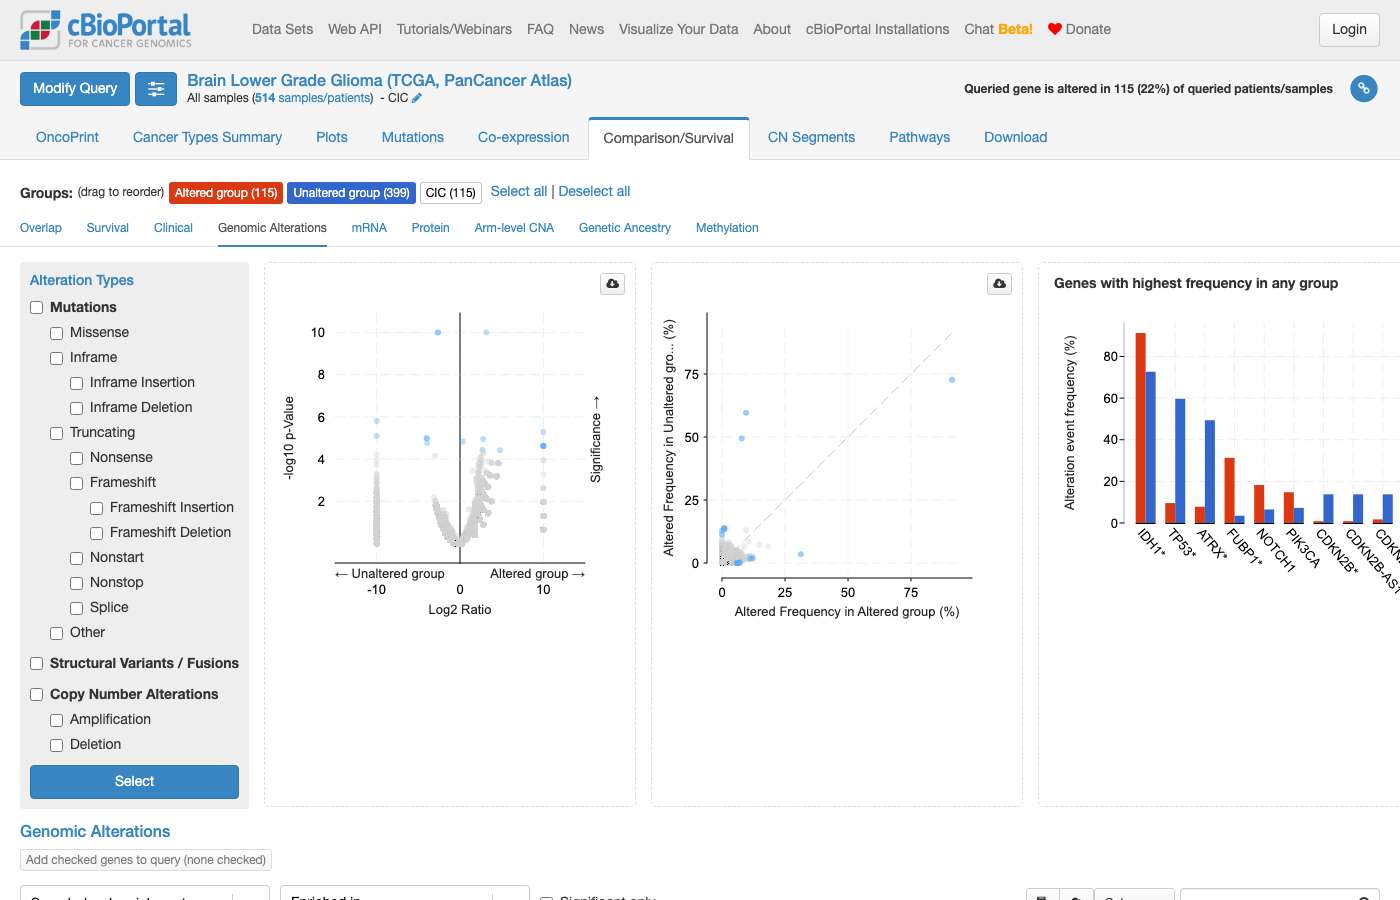Check the Mutations checkbox

pos(37,308)
